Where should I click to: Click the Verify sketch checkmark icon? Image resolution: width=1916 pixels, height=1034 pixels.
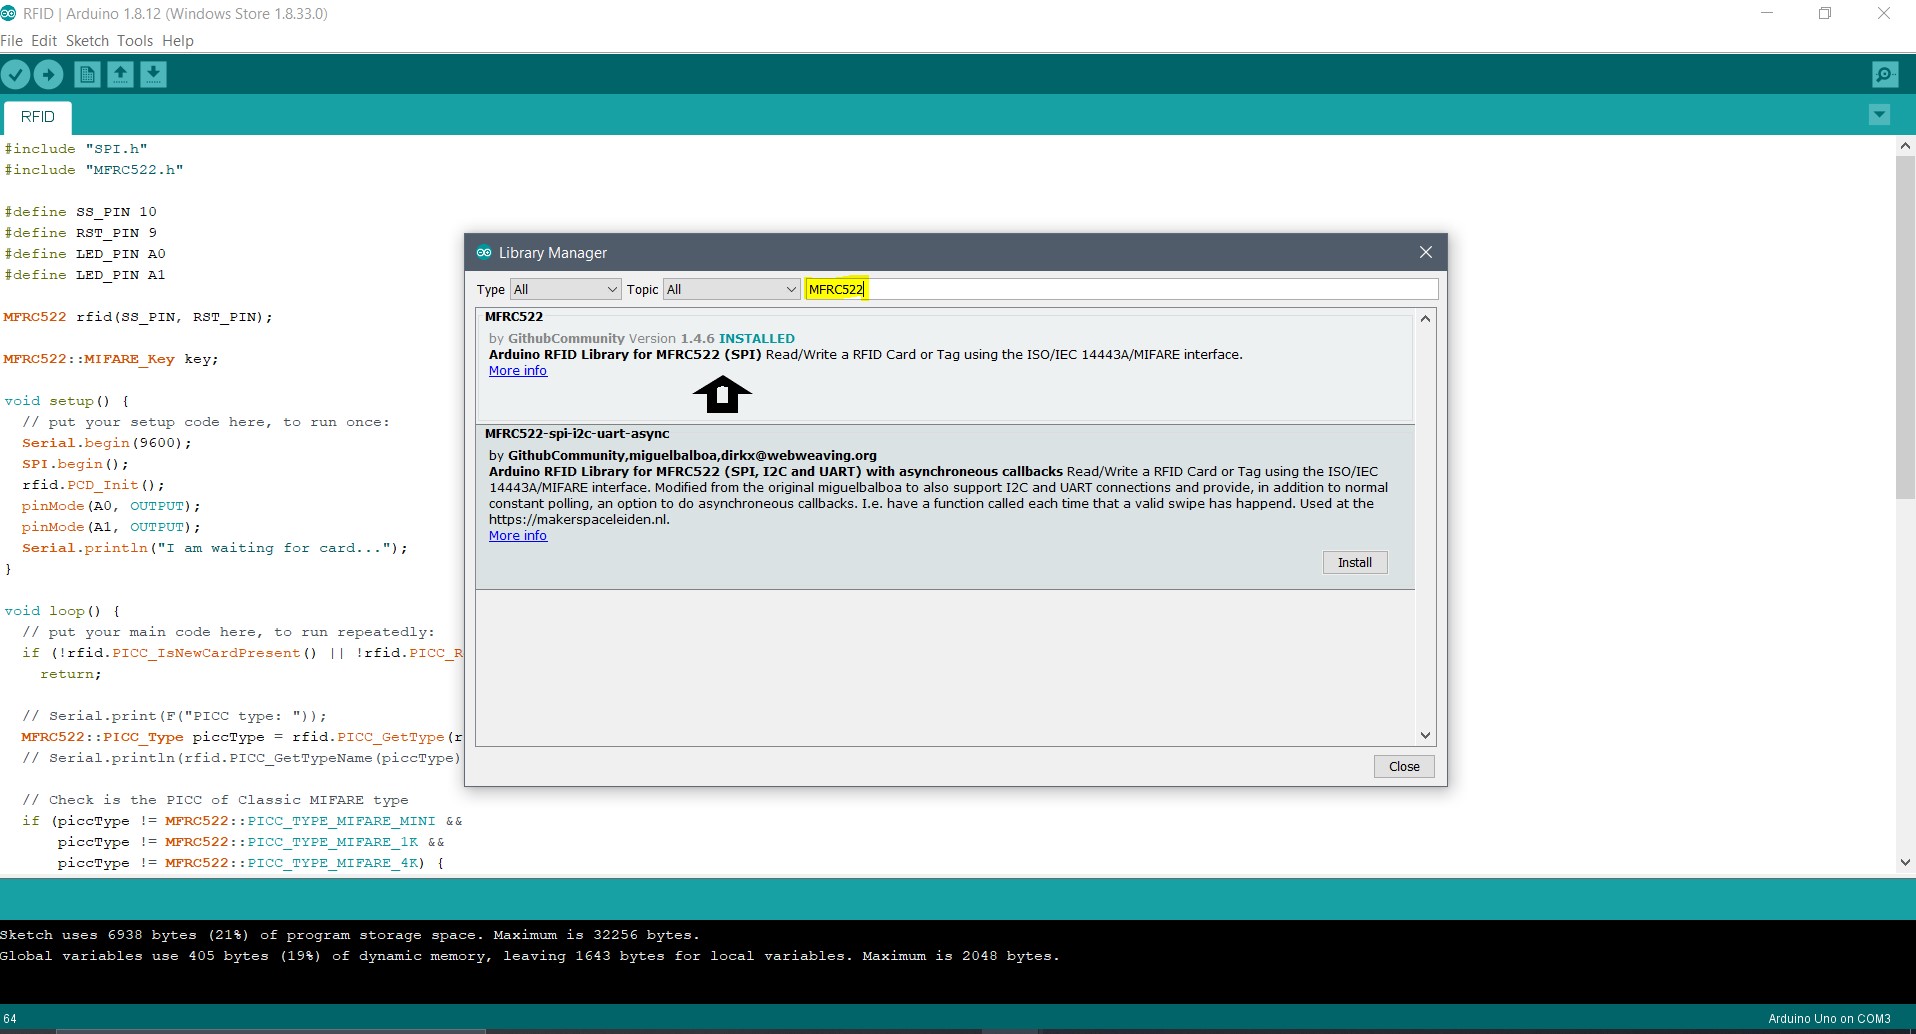pyautogui.click(x=16, y=75)
